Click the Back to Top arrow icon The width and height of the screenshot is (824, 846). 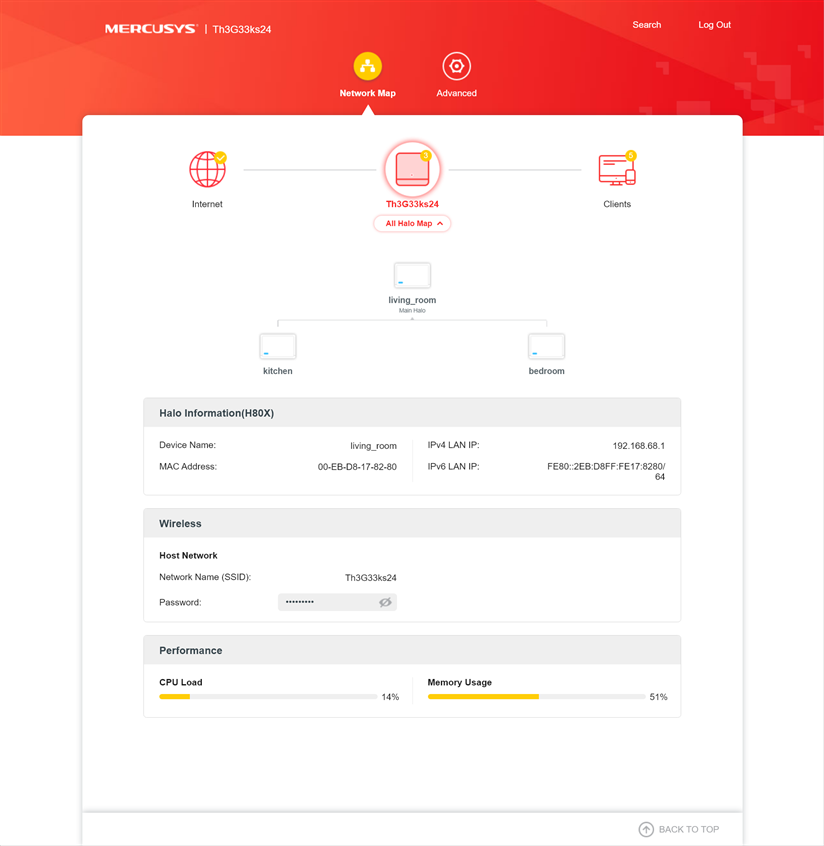click(x=646, y=829)
